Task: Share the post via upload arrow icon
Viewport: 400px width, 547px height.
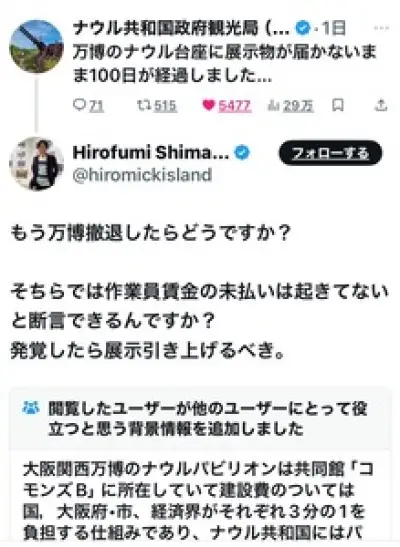Action: (x=381, y=105)
